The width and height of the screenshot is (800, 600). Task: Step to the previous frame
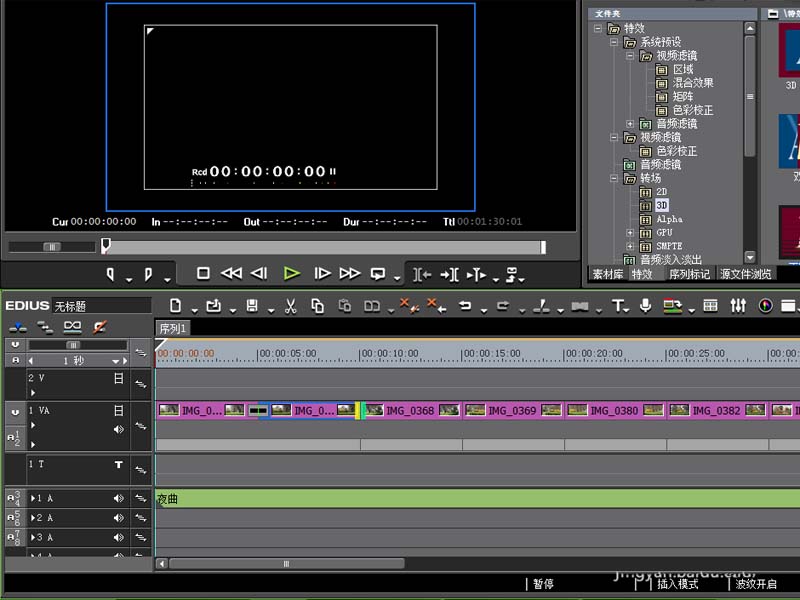point(259,273)
